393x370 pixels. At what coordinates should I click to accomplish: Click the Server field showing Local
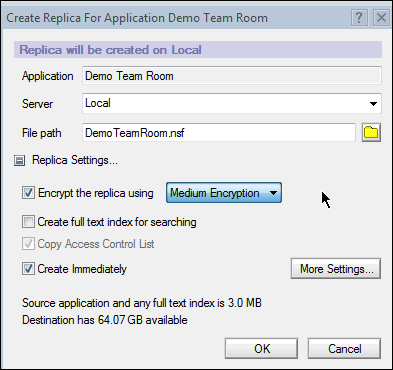point(232,103)
